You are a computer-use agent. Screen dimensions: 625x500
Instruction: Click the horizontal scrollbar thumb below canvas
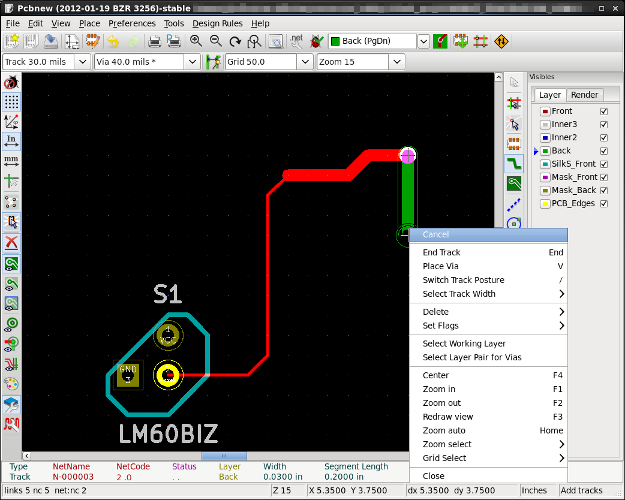pyautogui.click(x=224, y=456)
